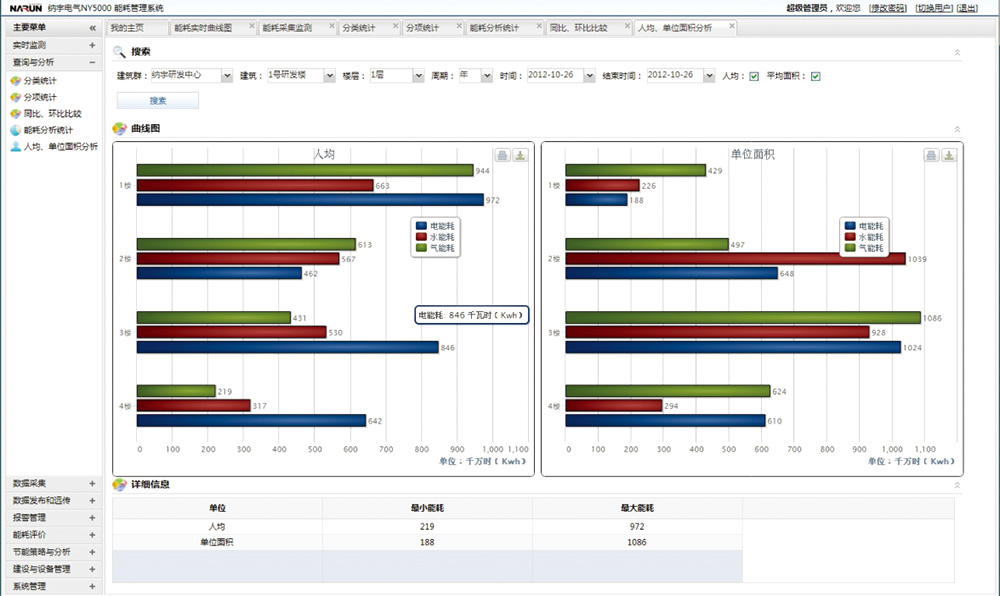Click the 详细信息 section icon

[x=119, y=484]
